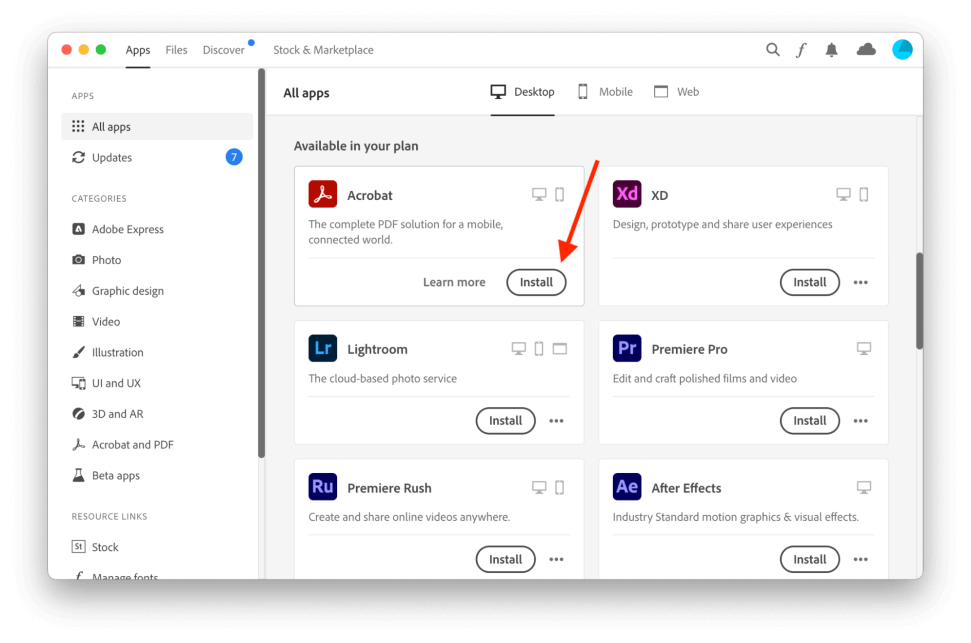Open Graphic design category
Image resolution: width=971 pixels, height=643 pixels.
(118, 291)
